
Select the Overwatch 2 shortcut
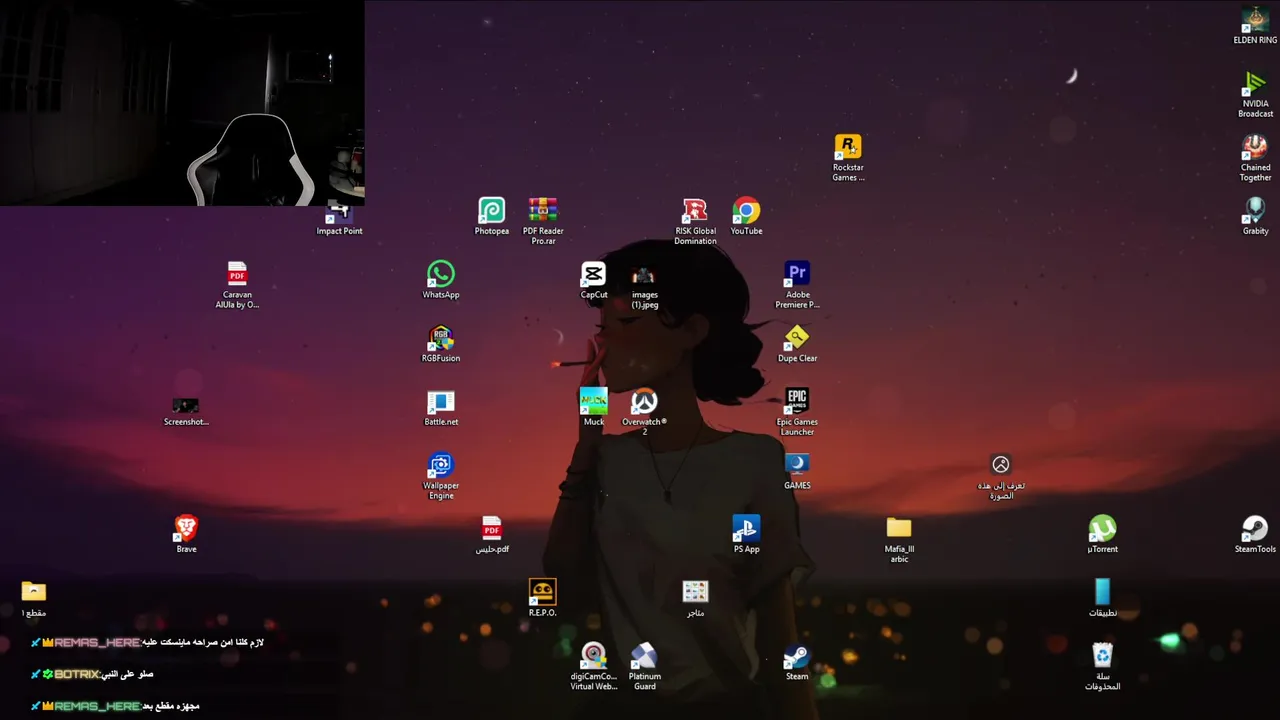coord(644,412)
